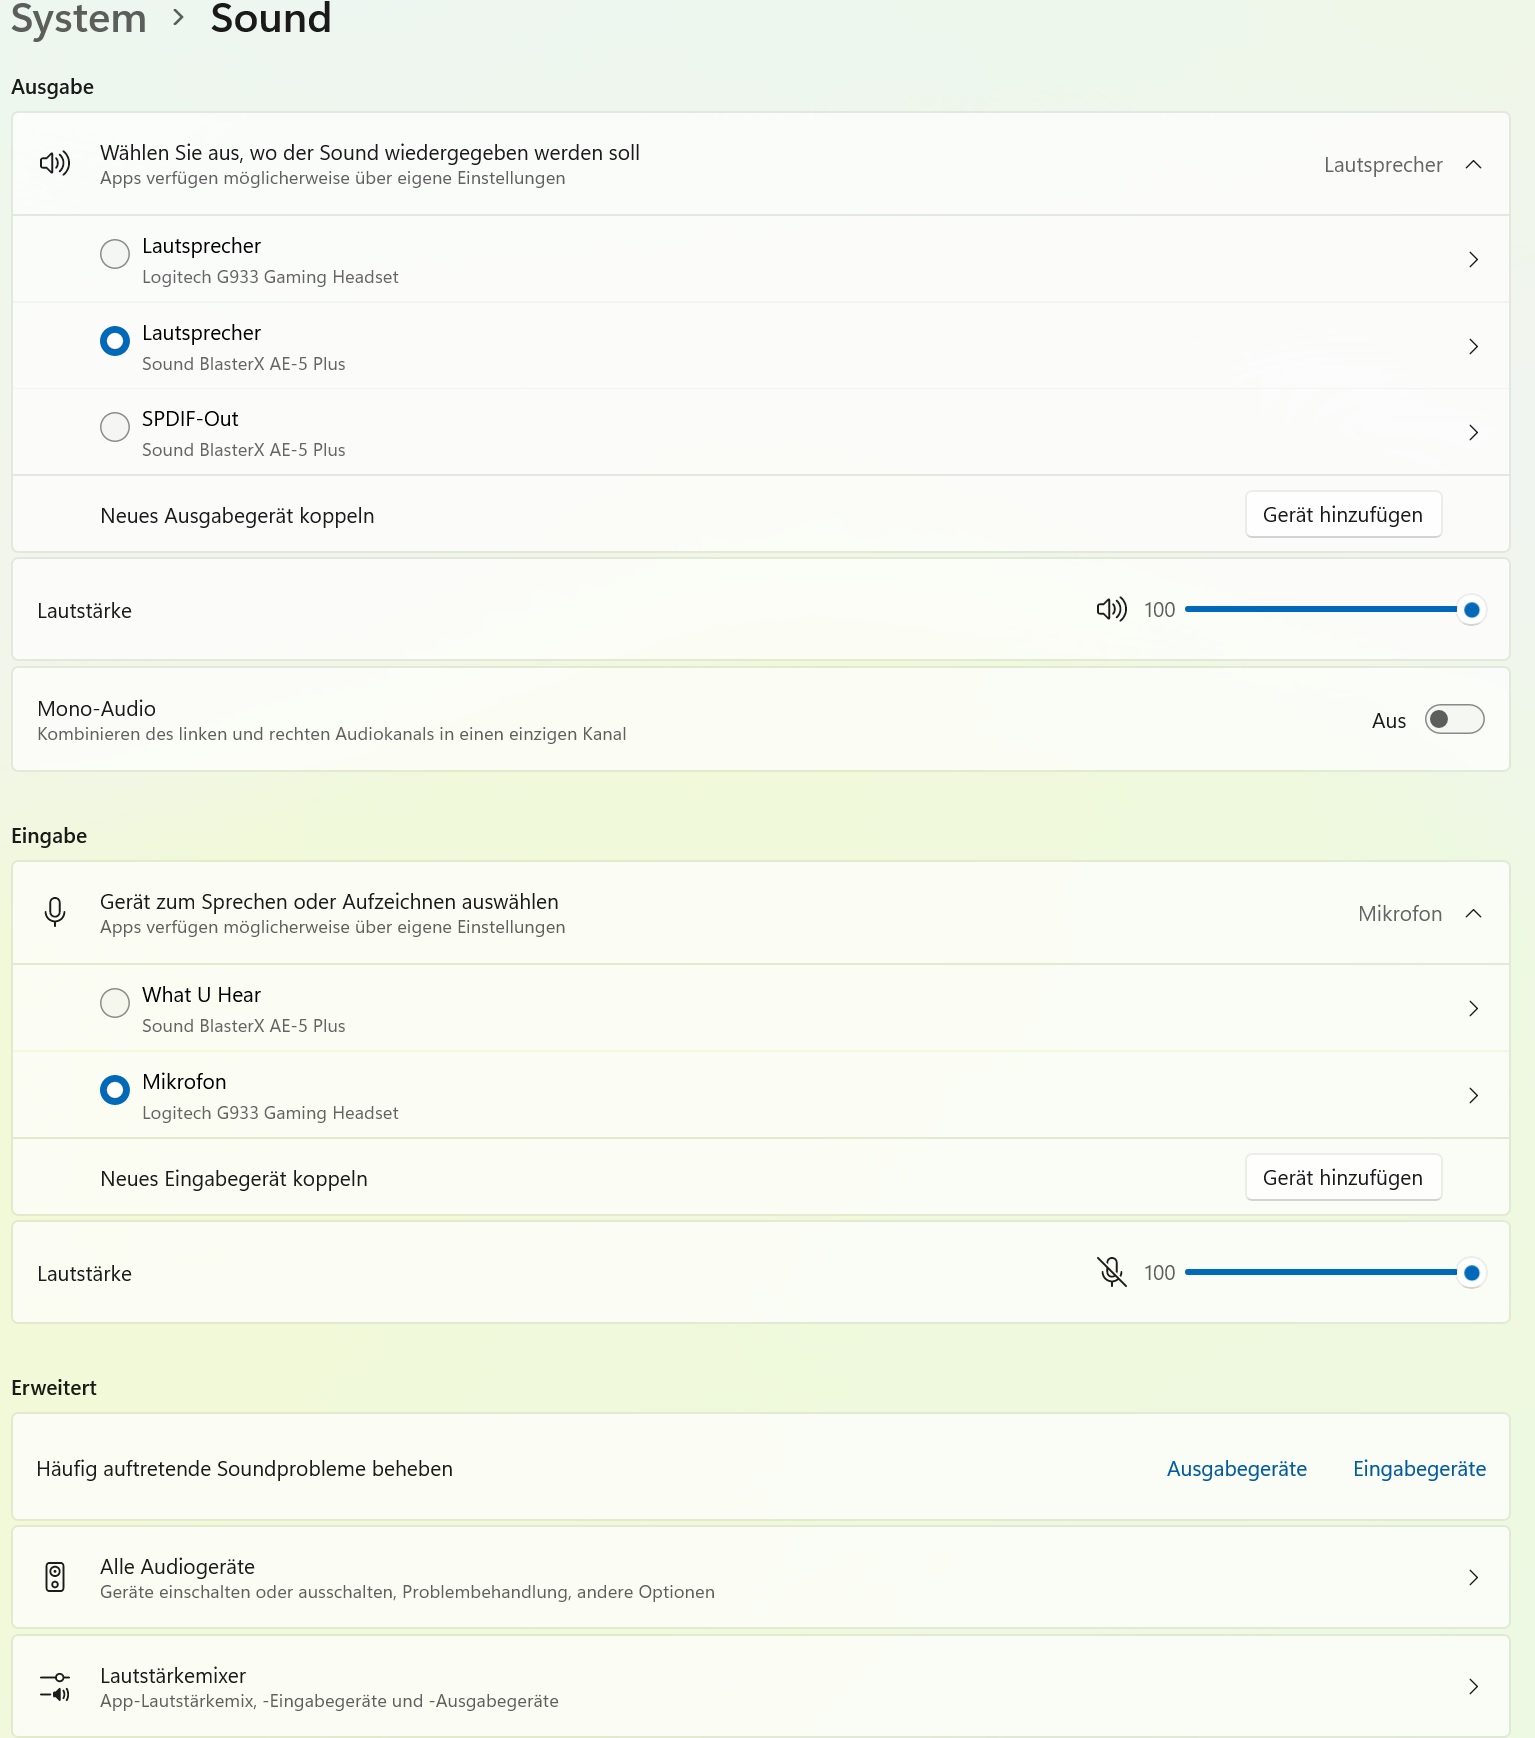Open details arrow for SPDIF-Out
The height and width of the screenshot is (1738, 1535).
(x=1473, y=432)
